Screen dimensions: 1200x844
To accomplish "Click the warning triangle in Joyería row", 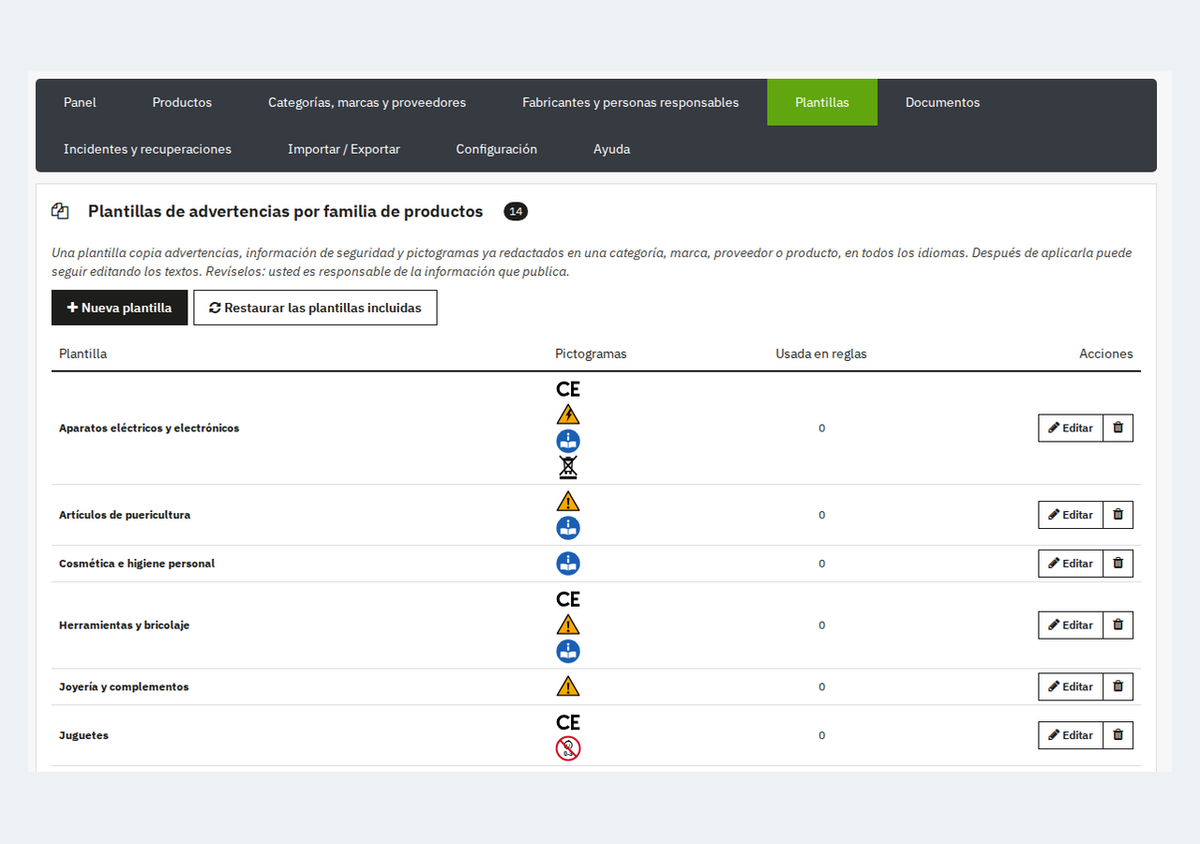I will click(x=568, y=687).
